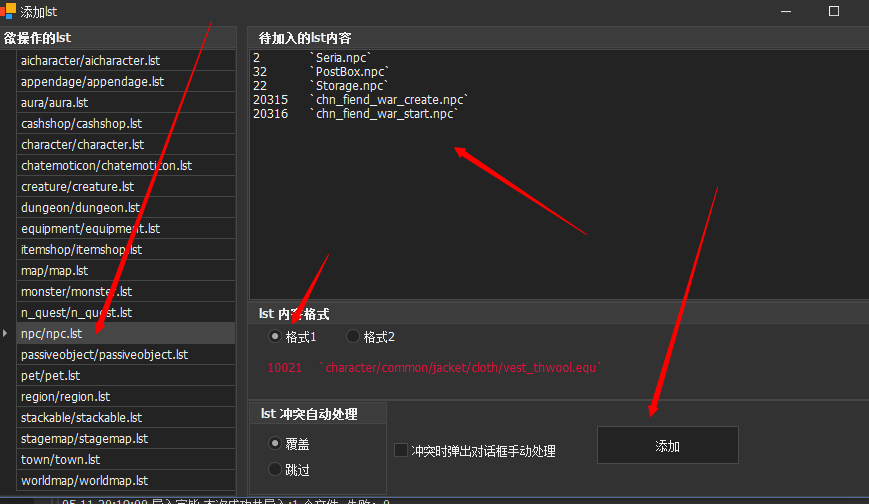869x504 pixels.
Task: Select the 格式2 radio button
Action: point(353,337)
